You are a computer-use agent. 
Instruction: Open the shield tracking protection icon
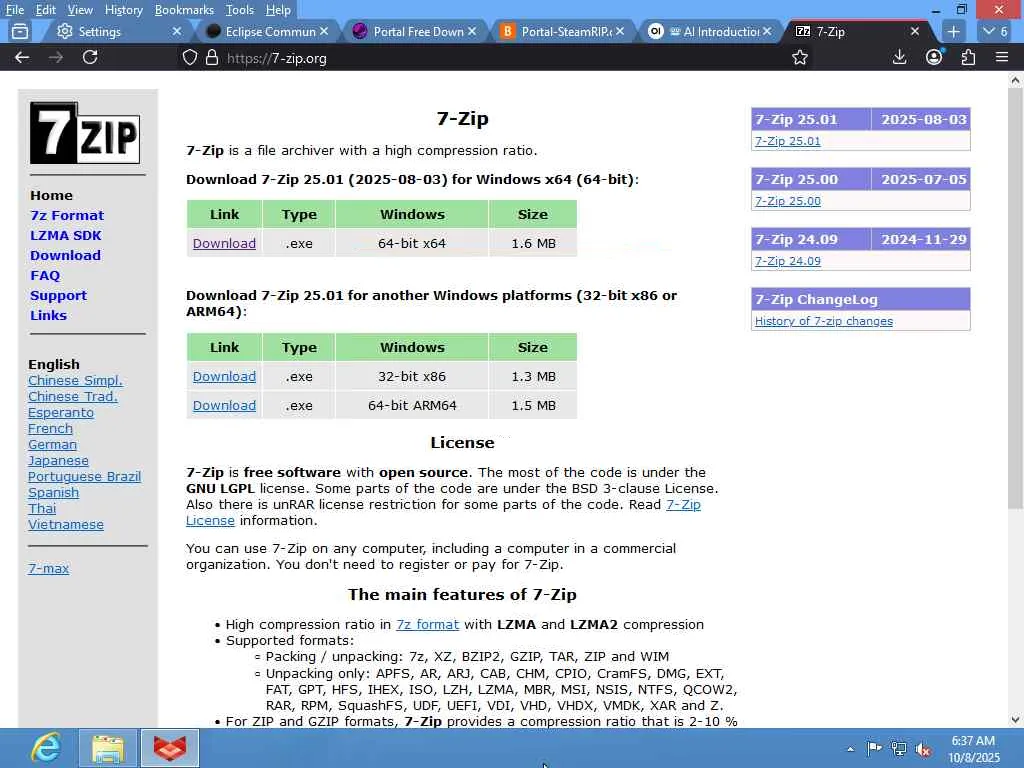[x=189, y=57]
